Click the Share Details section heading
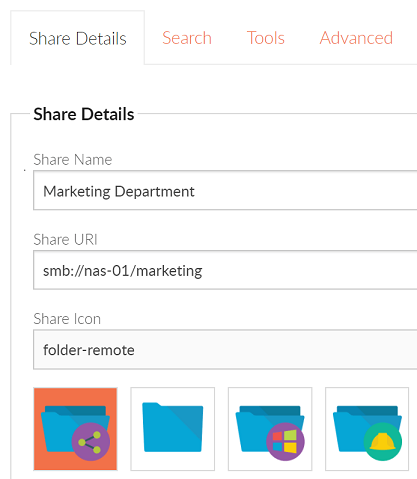Viewport: 417px width, 479px height. (84, 114)
